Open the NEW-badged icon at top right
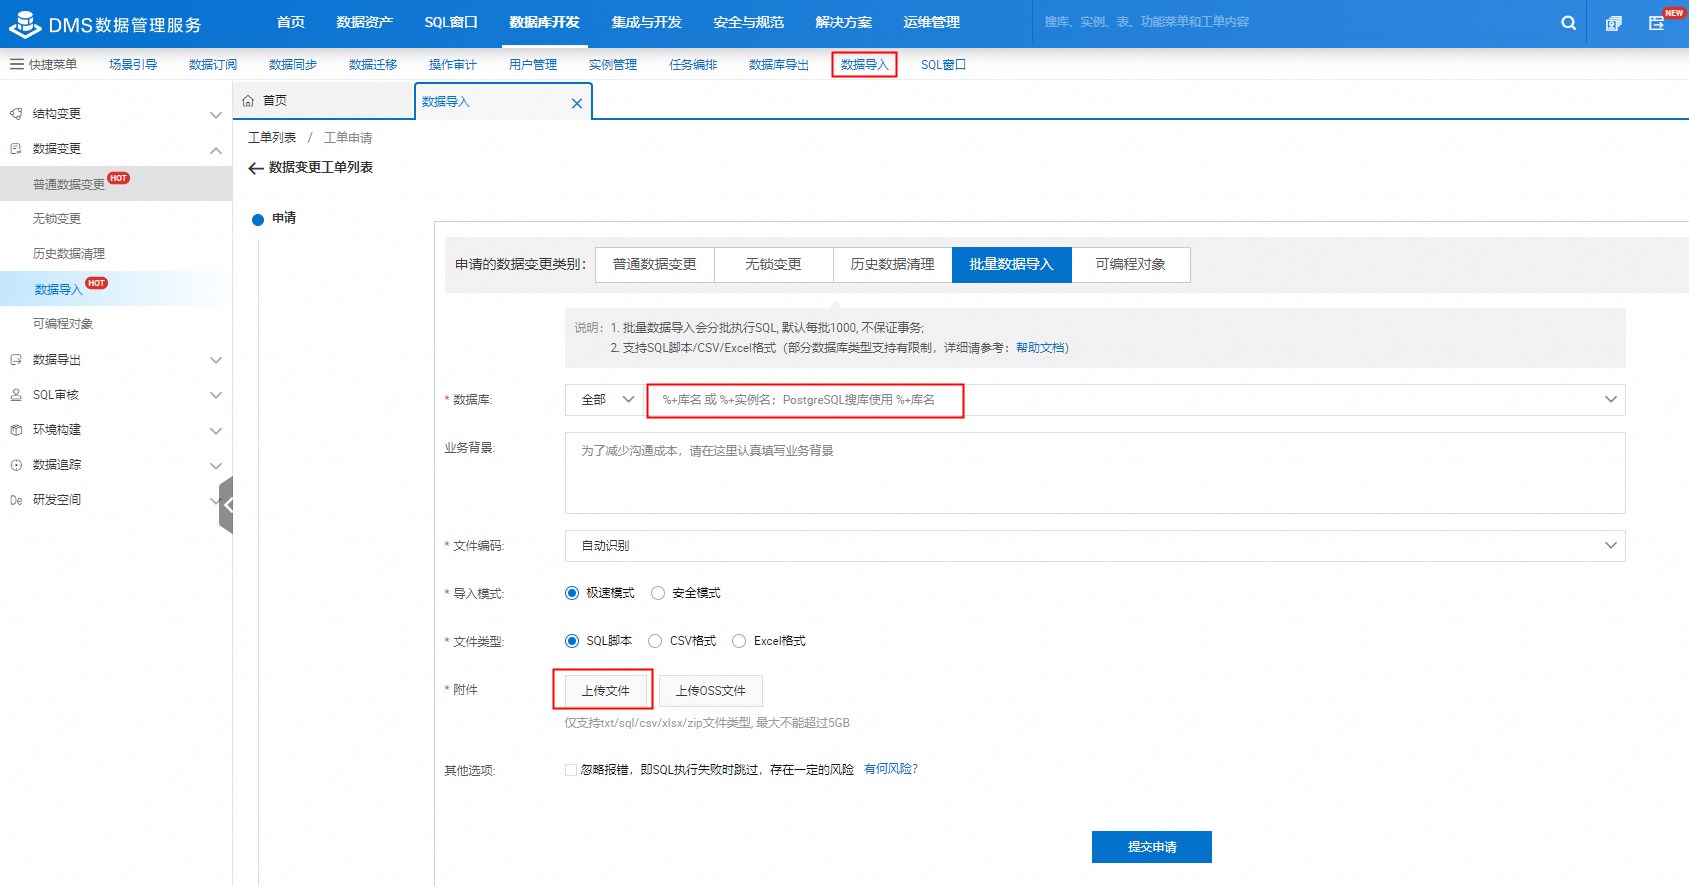Screen dimensions: 1689x886 (x=1657, y=23)
